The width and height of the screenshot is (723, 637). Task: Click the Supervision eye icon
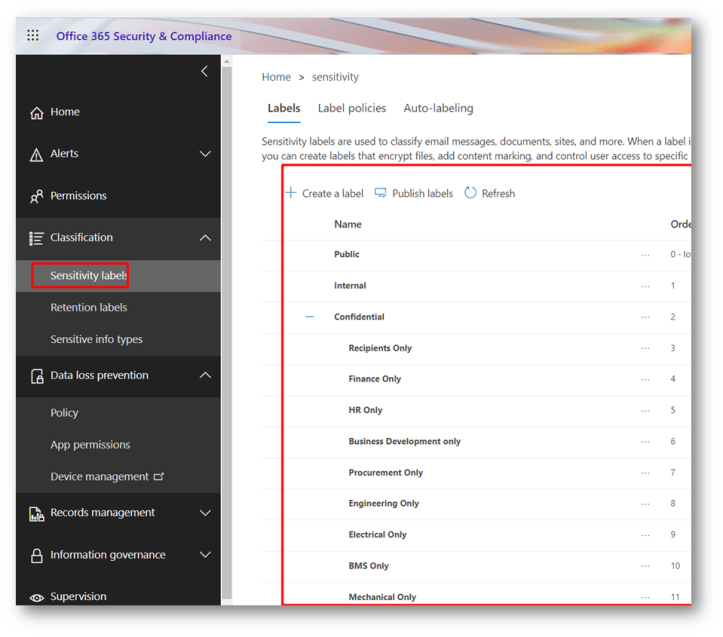pos(37,597)
